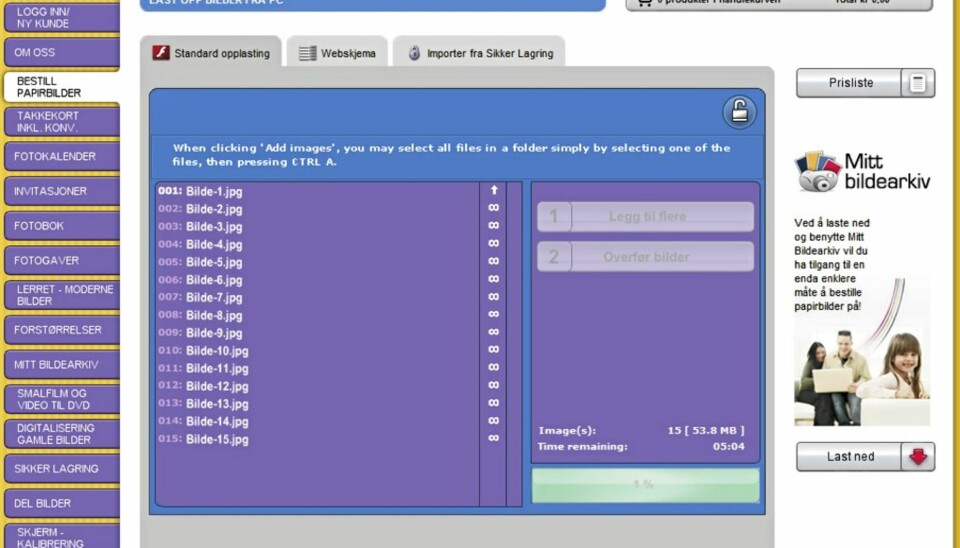Image resolution: width=960 pixels, height=548 pixels.
Task: Select Bilde-10.jpg in the file list
Action: click(x=217, y=351)
